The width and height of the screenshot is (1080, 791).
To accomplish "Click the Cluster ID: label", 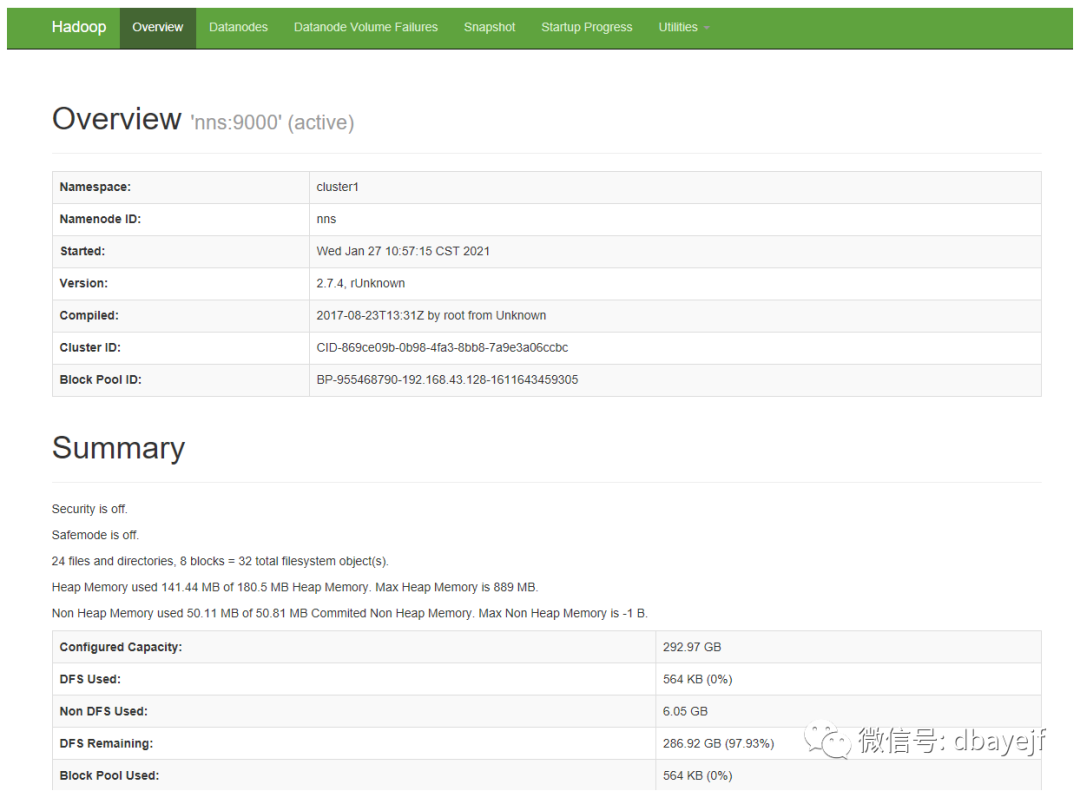I will 90,348.
